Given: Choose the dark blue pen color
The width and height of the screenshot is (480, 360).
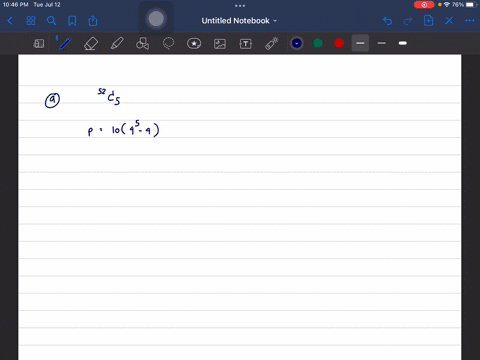Looking at the screenshot, I should click(297, 43).
